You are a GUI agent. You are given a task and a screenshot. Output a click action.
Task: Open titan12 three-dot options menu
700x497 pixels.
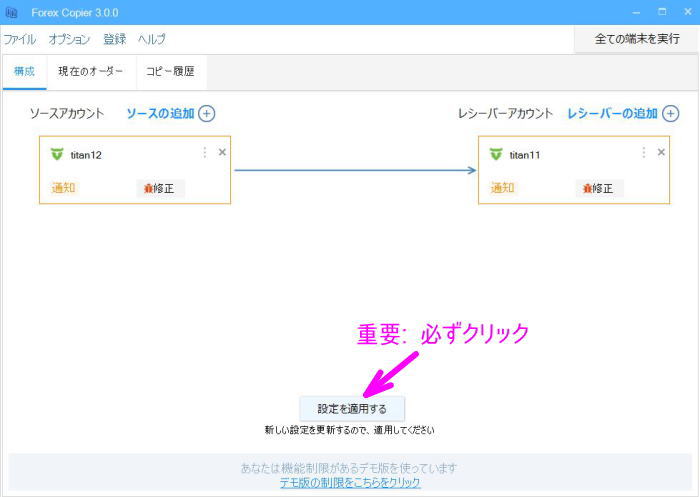[x=204, y=153]
